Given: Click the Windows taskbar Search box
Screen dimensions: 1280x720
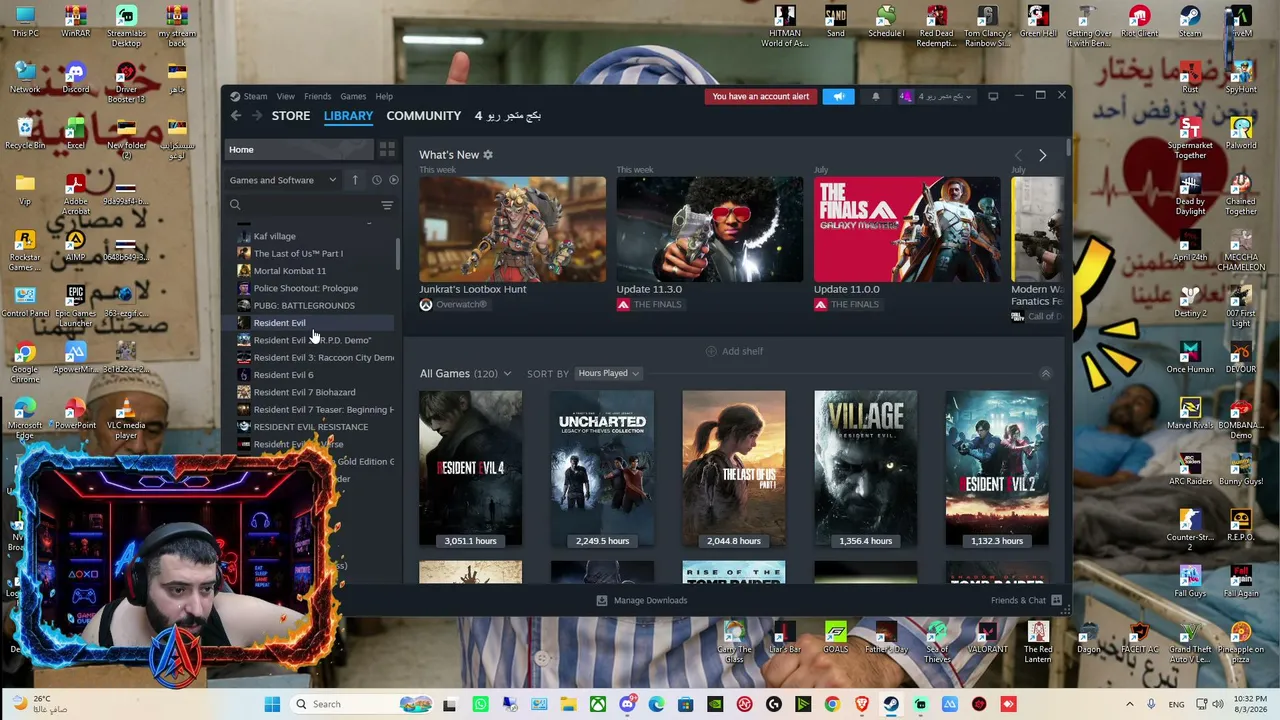Looking at the screenshot, I should point(361,704).
